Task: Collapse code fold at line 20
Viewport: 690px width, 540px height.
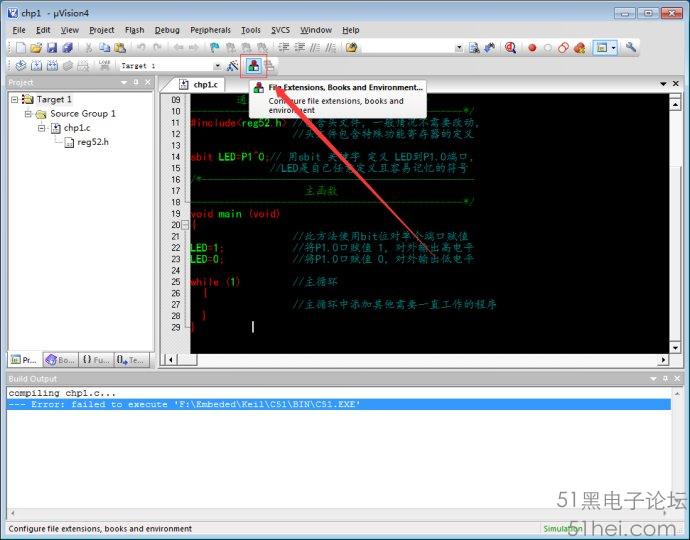Action: 185,225
